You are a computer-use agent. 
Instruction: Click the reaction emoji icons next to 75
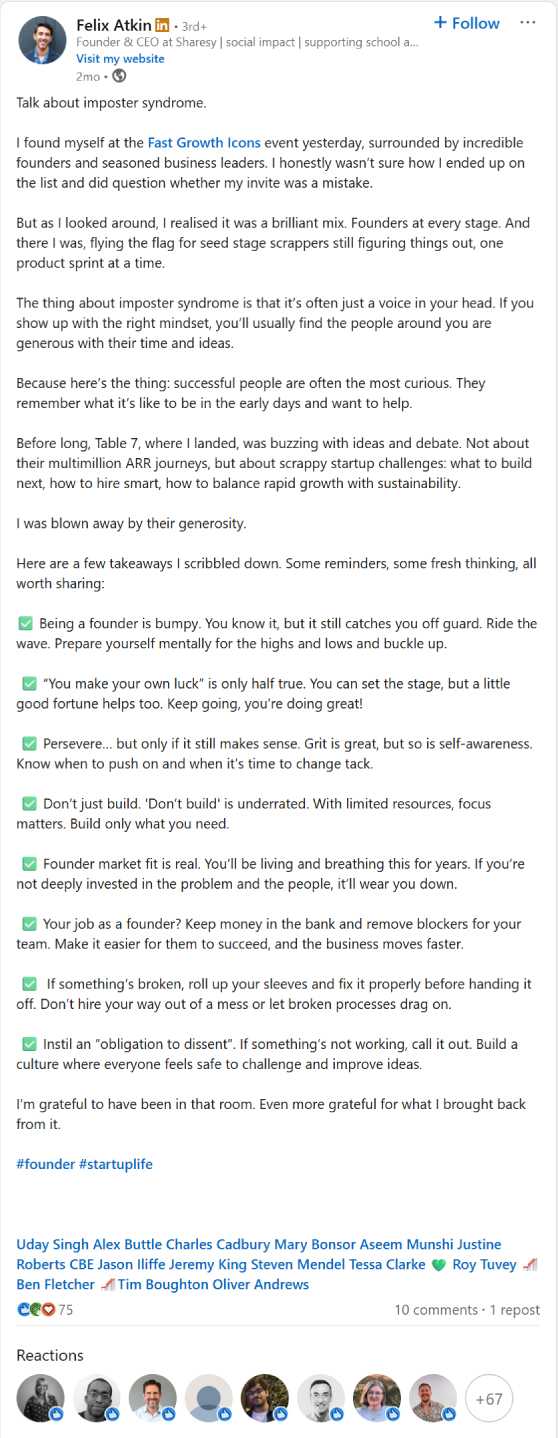[x=36, y=1310]
